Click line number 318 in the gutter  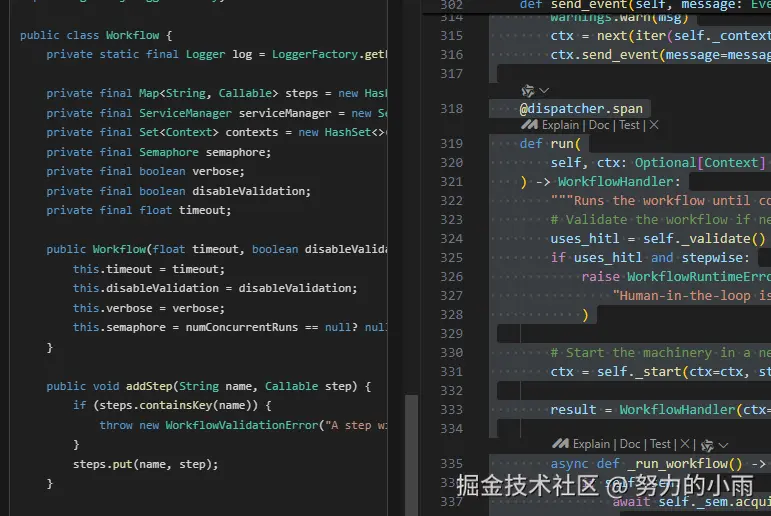pos(451,109)
